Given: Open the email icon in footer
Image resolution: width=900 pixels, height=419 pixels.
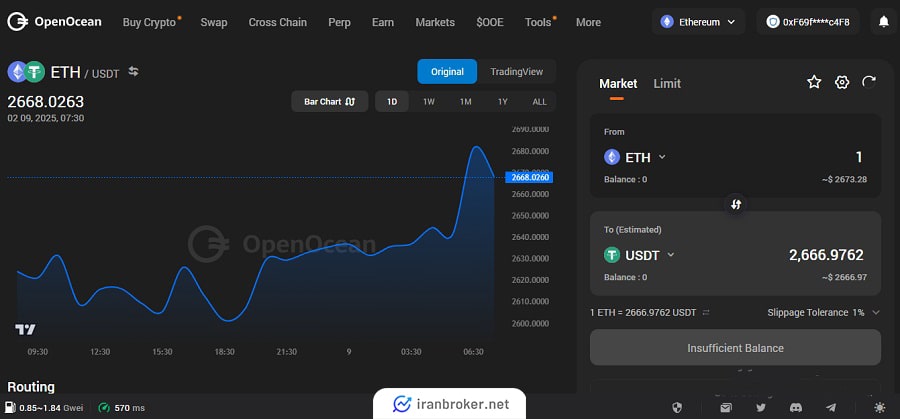Looking at the screenshot, I should [x=726, y=408].
